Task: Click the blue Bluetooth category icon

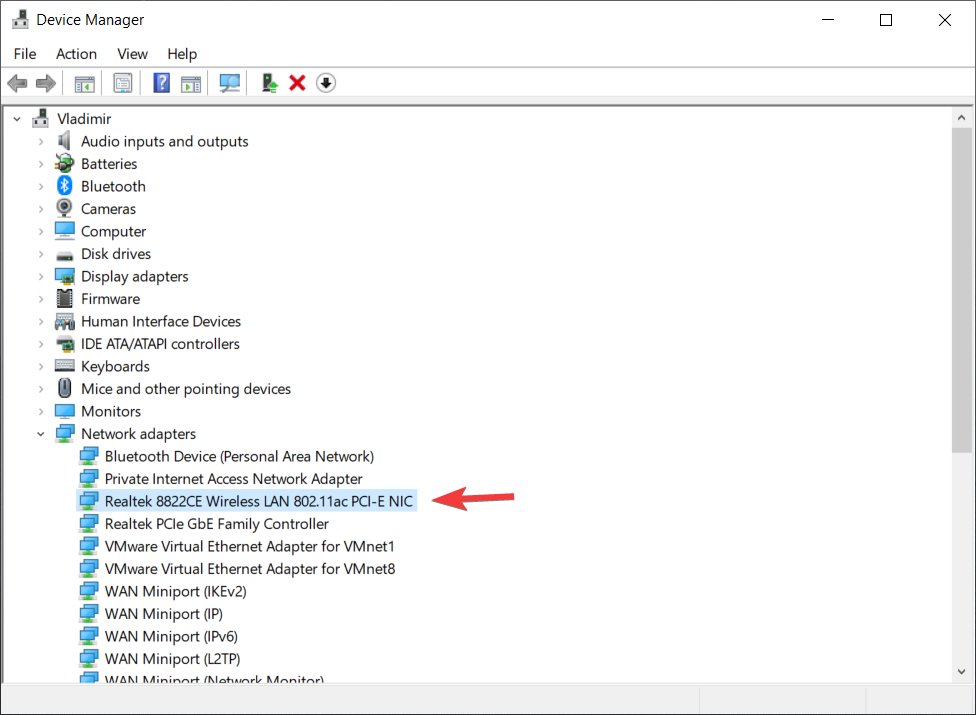Action: pyautogui.click(x=65, y=185)
